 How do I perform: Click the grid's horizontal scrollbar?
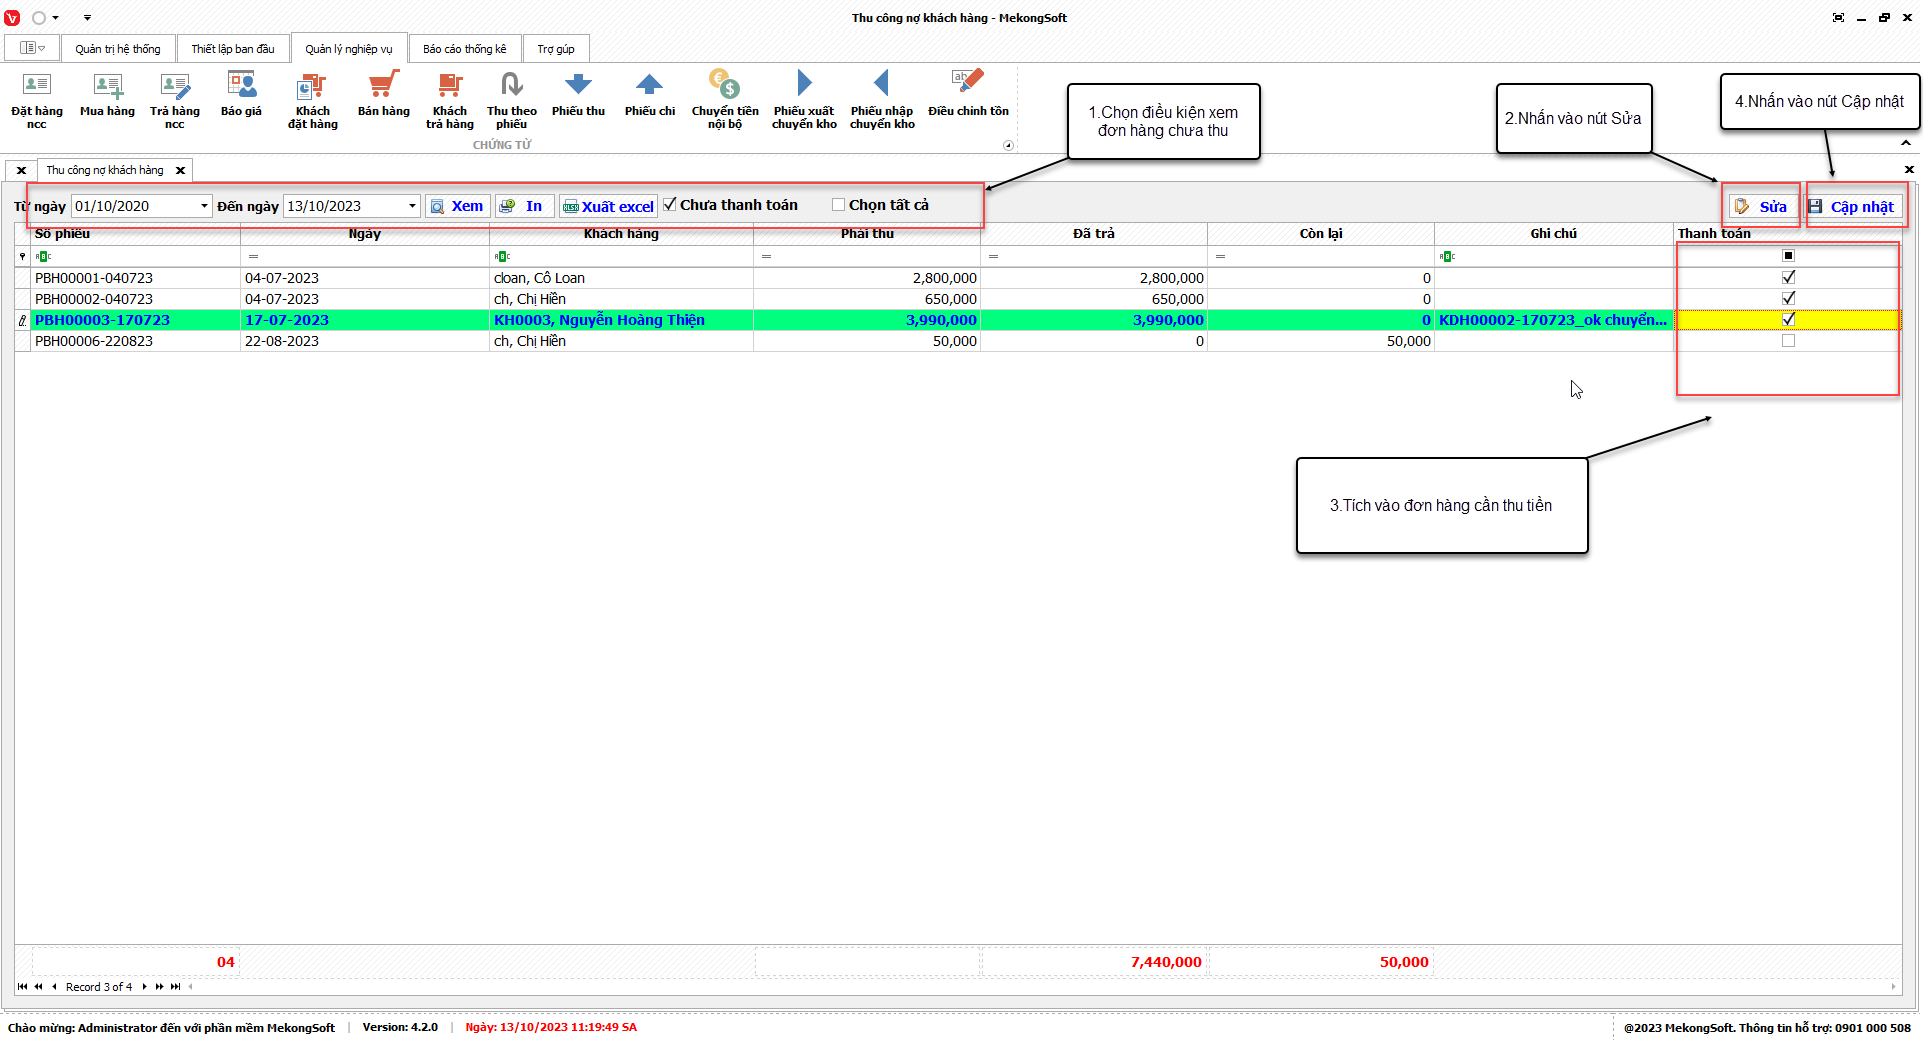[x=1042, y=987]
